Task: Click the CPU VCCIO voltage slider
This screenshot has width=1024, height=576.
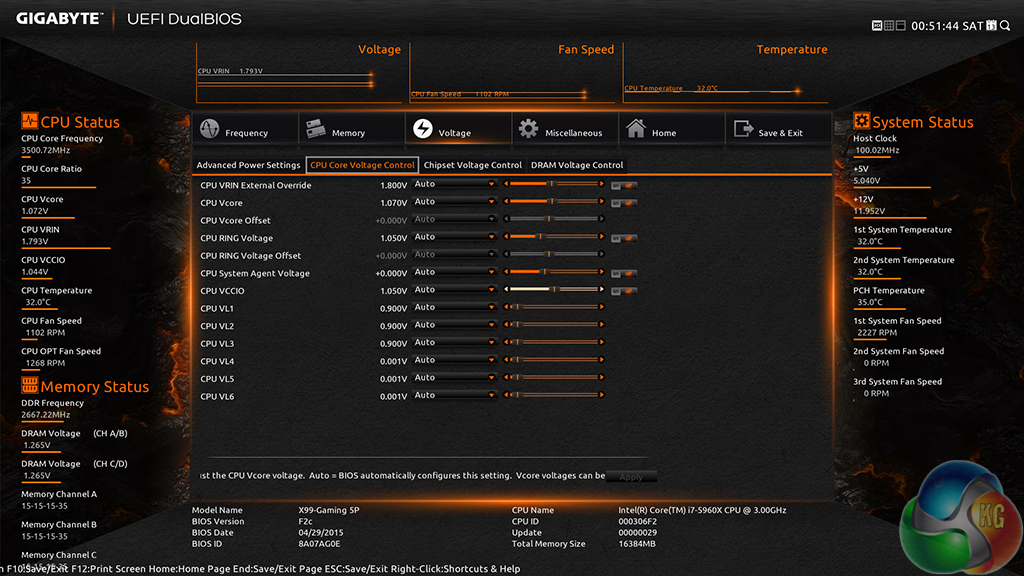Action: tap(553, 291)
